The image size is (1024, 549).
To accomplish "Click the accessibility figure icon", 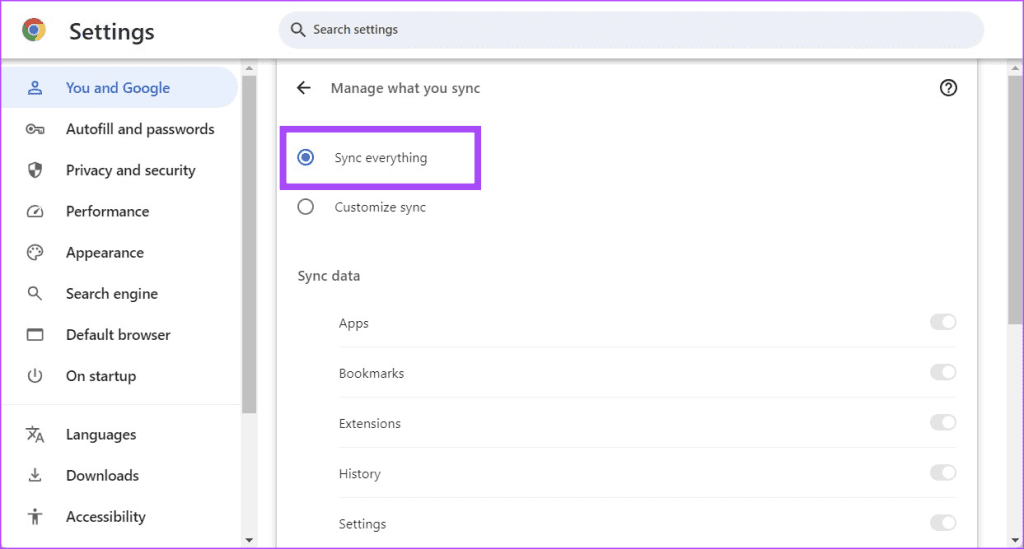I will pyautogui.click(x=35, y=516).
